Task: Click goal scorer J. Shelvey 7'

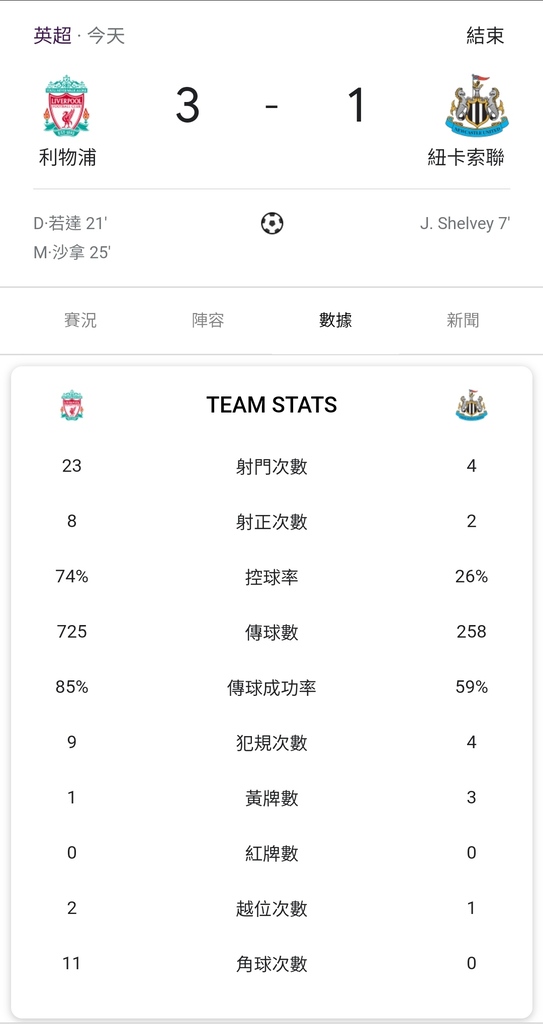Action: pyautogui.click(x=465, y=223)
